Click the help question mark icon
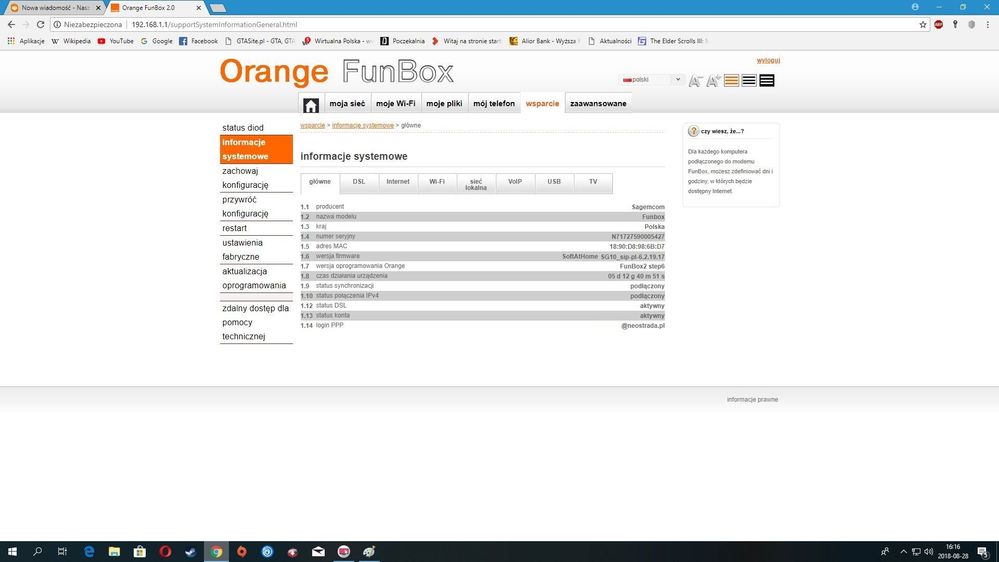The height and width of the screenshot is (562, 999). click(693, 131)
